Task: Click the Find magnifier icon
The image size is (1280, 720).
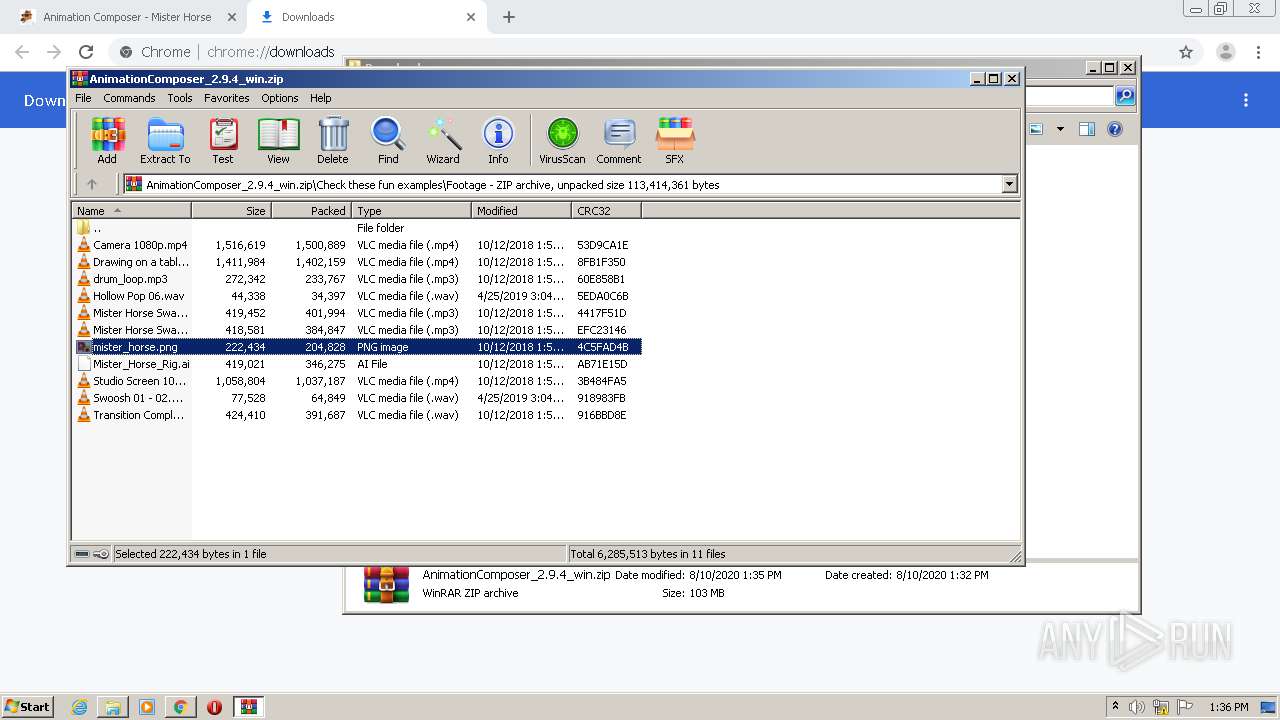Action: [x=388, y=140]
